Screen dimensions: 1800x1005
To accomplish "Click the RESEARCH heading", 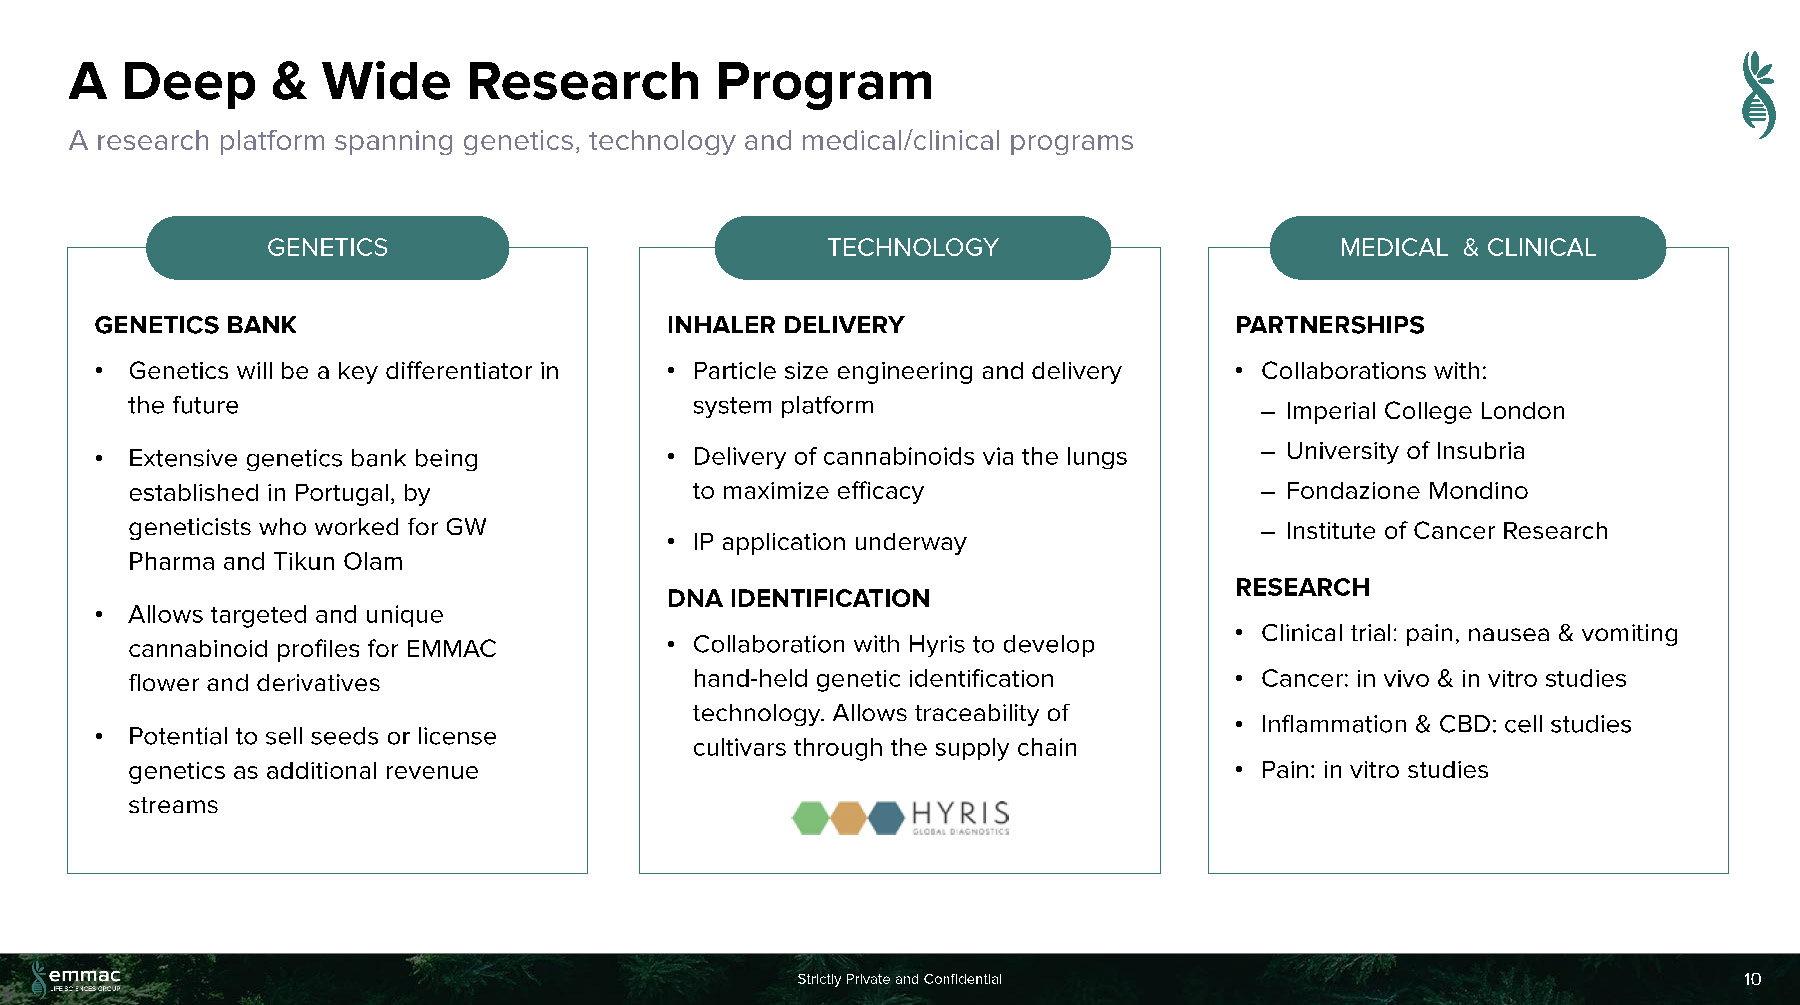I will pos(1302,587).
